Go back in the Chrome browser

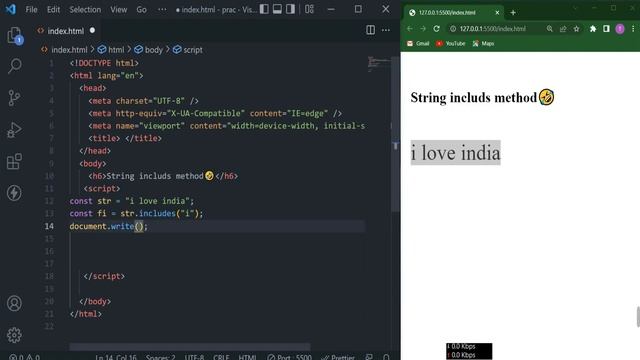click(x=409, y=29)
